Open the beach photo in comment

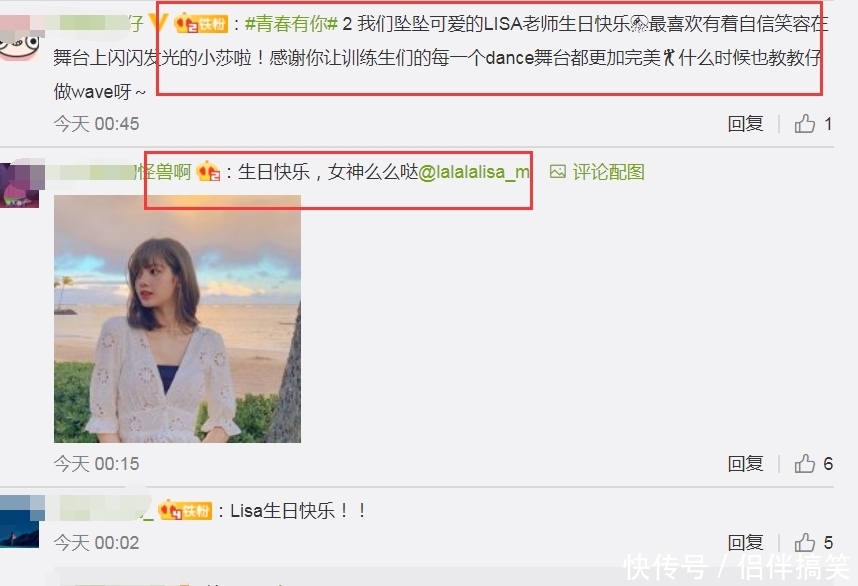pyautogui.click(x=177, y=319)
